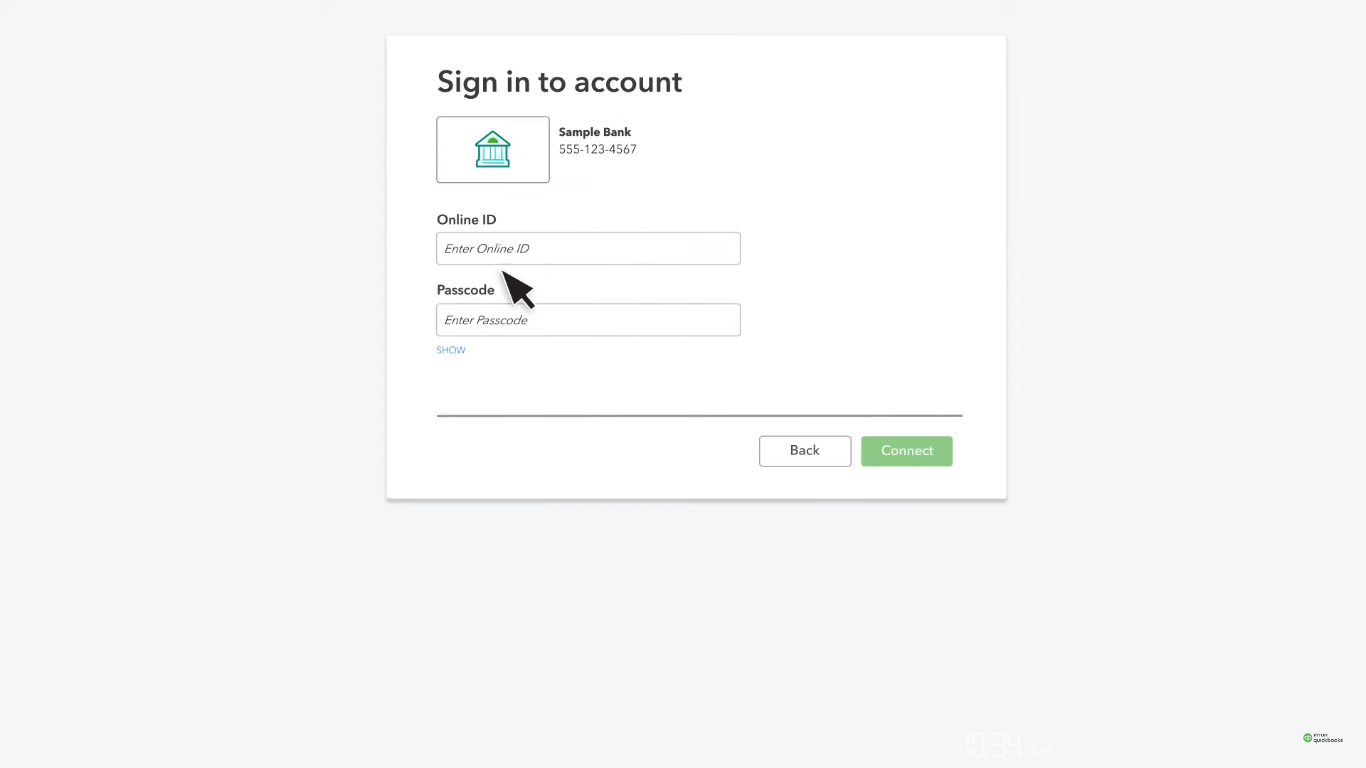Click the bank columns graphic
The width and height of the screenshot is (1366, 768).
point(492,154)
